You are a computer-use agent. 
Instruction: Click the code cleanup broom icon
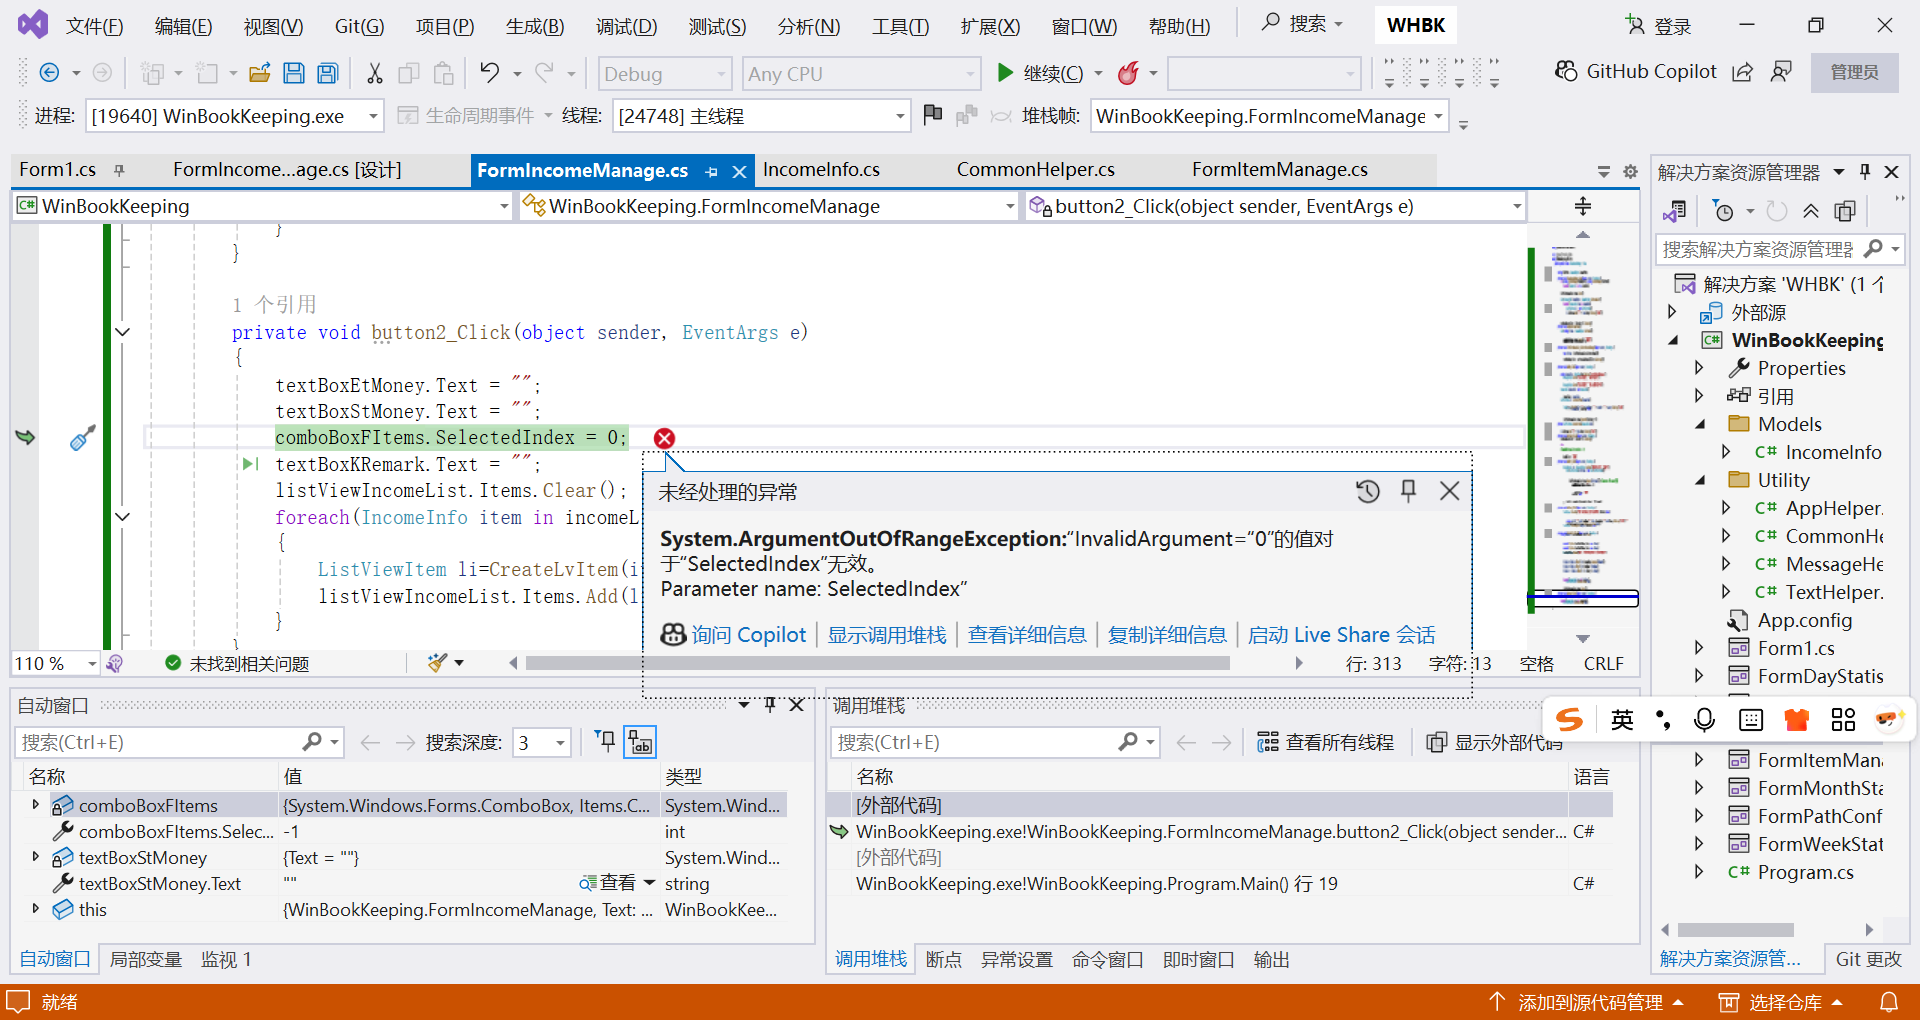pyautogui.click(x=437, y=663)
